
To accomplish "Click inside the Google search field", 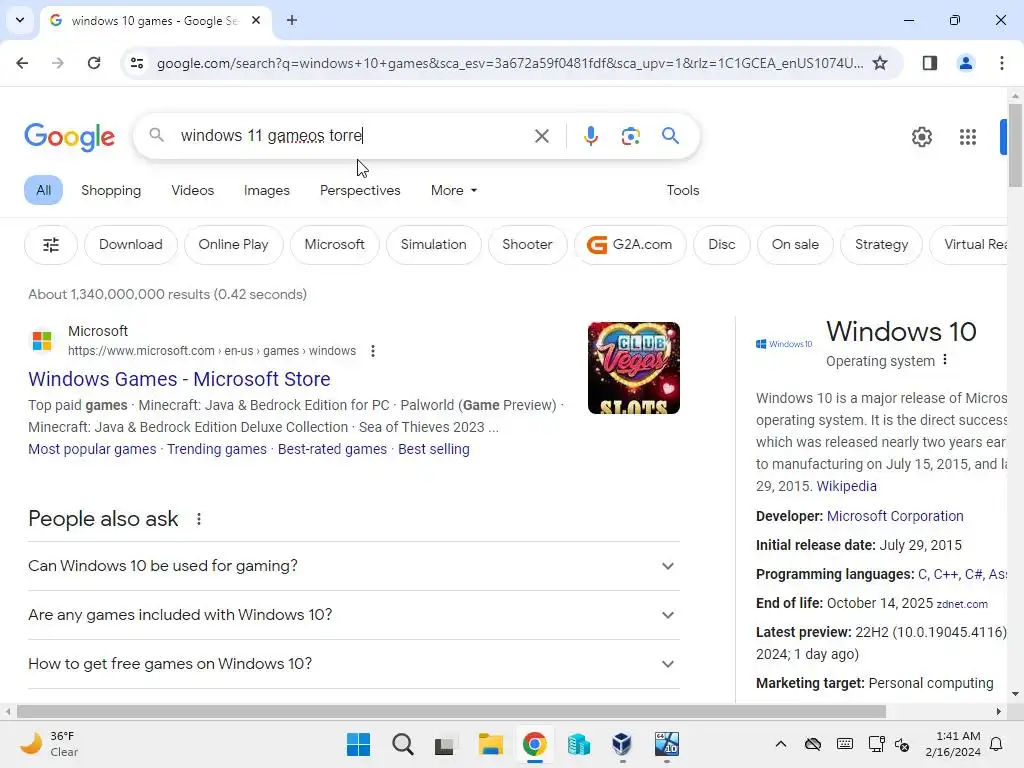I will point(353,136).
